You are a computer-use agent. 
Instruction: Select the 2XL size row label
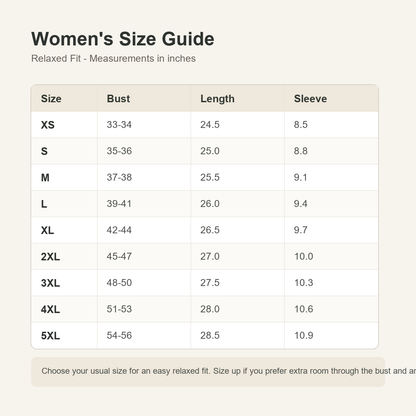point(50,257)
